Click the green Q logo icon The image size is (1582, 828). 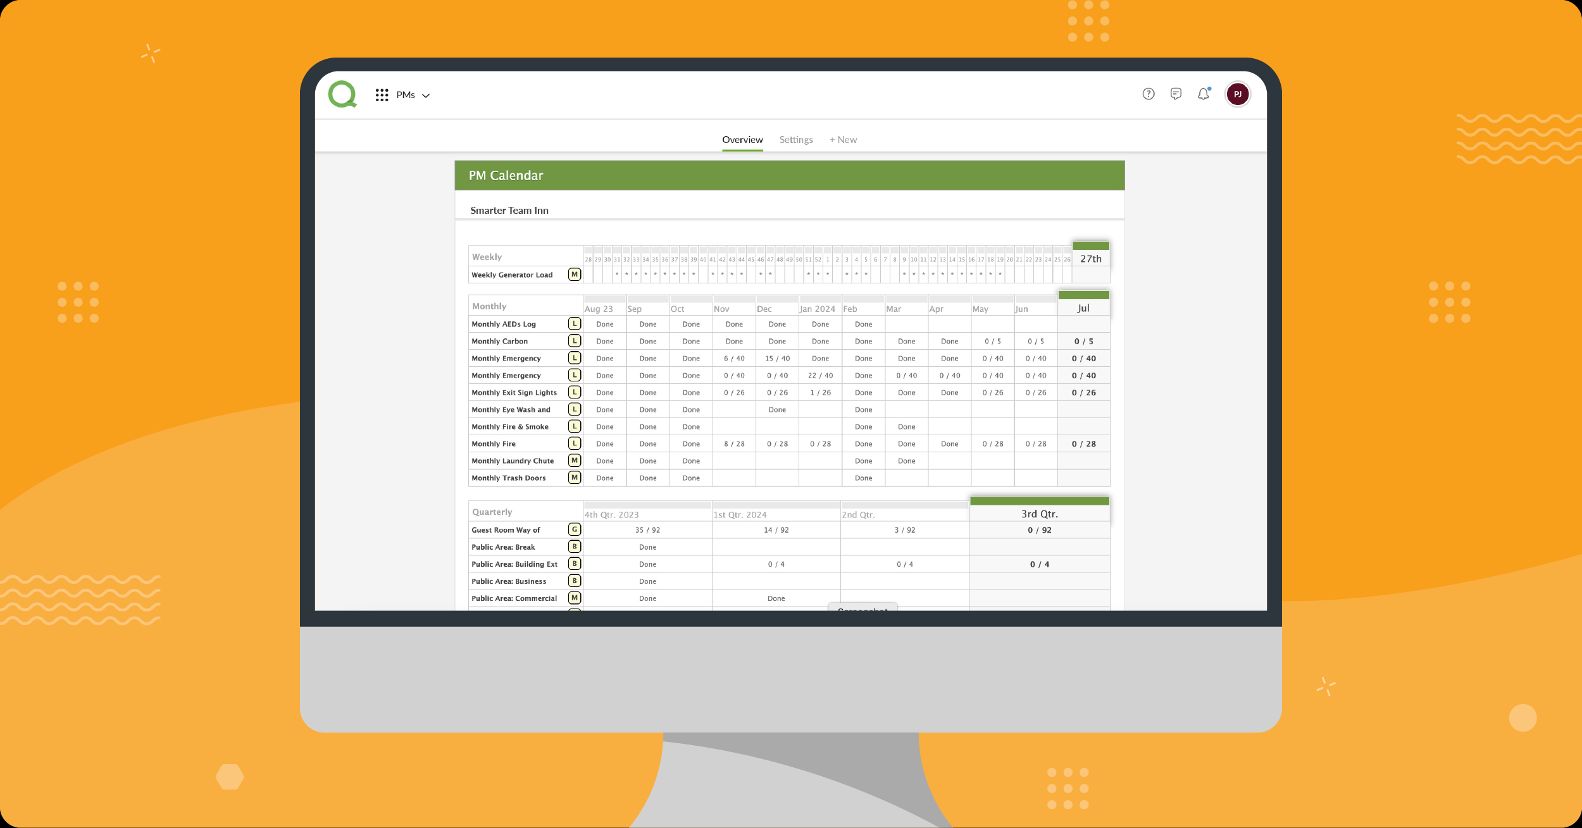click(x=342, y=94)
